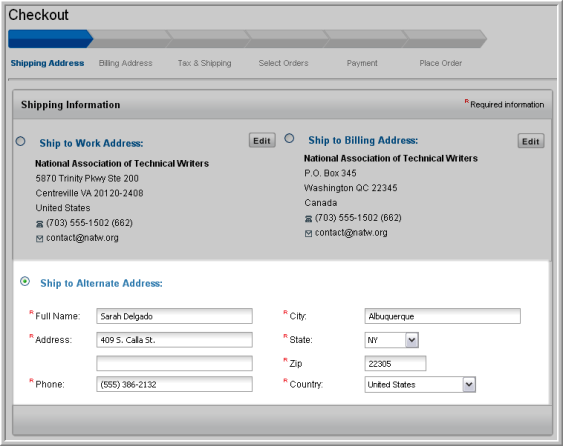This screenshot has width=563, height=446.
Task: Click phone icon under Billing Address
Action: click(x=308, y=219)
